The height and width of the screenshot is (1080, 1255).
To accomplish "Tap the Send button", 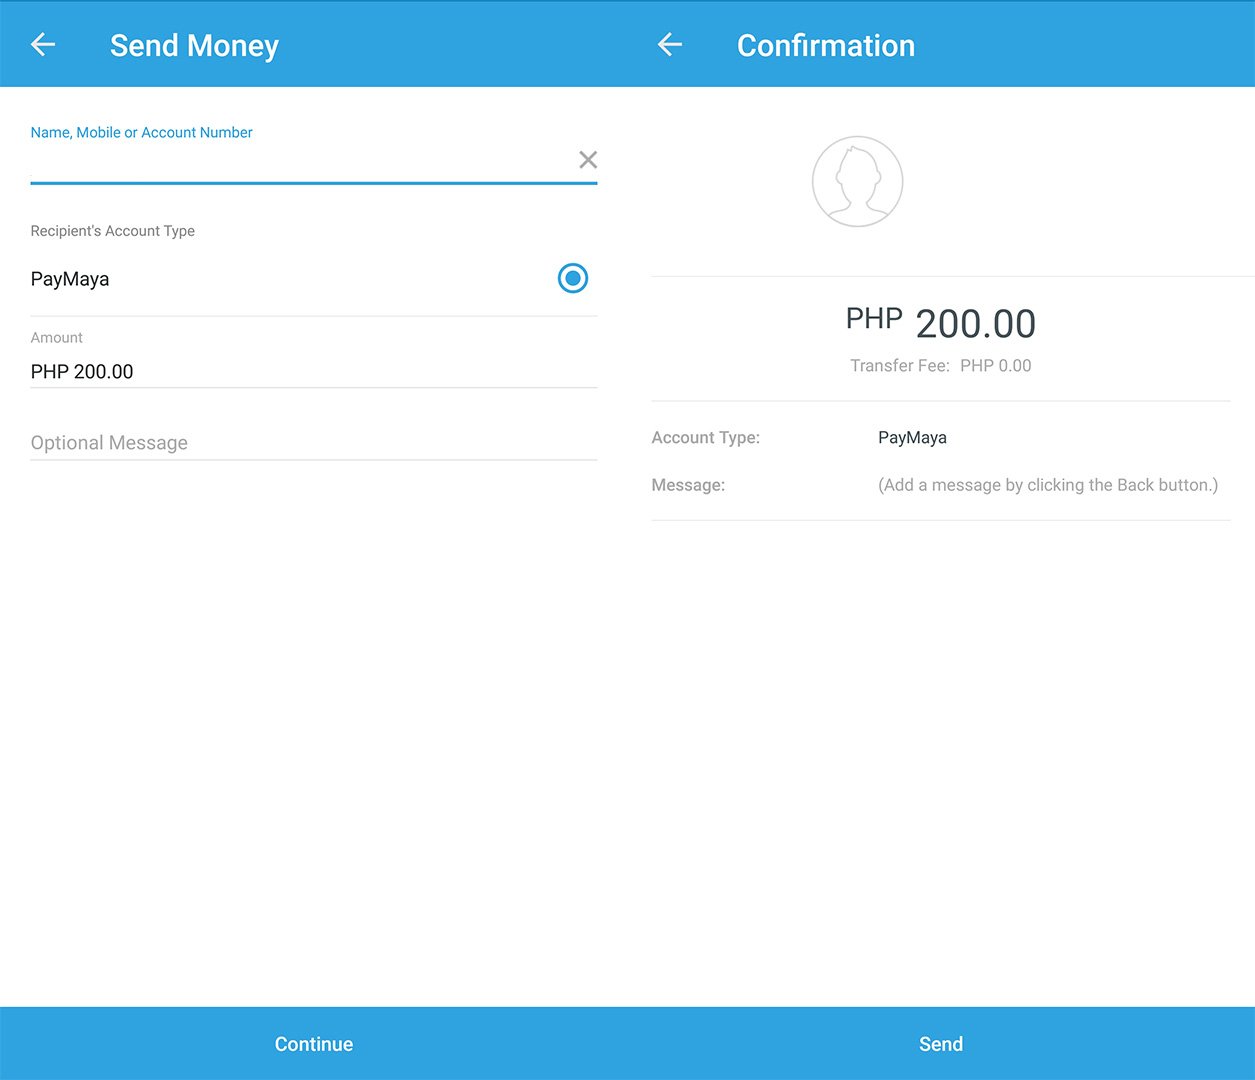I will pos(941,1044).
